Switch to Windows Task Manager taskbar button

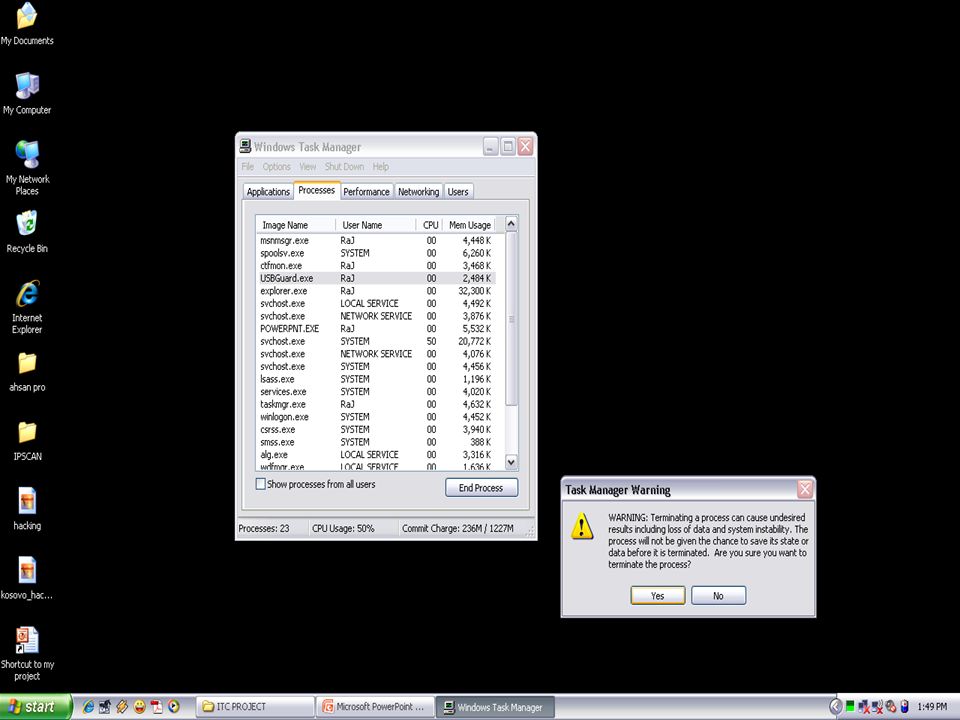[x=495, y=707]
